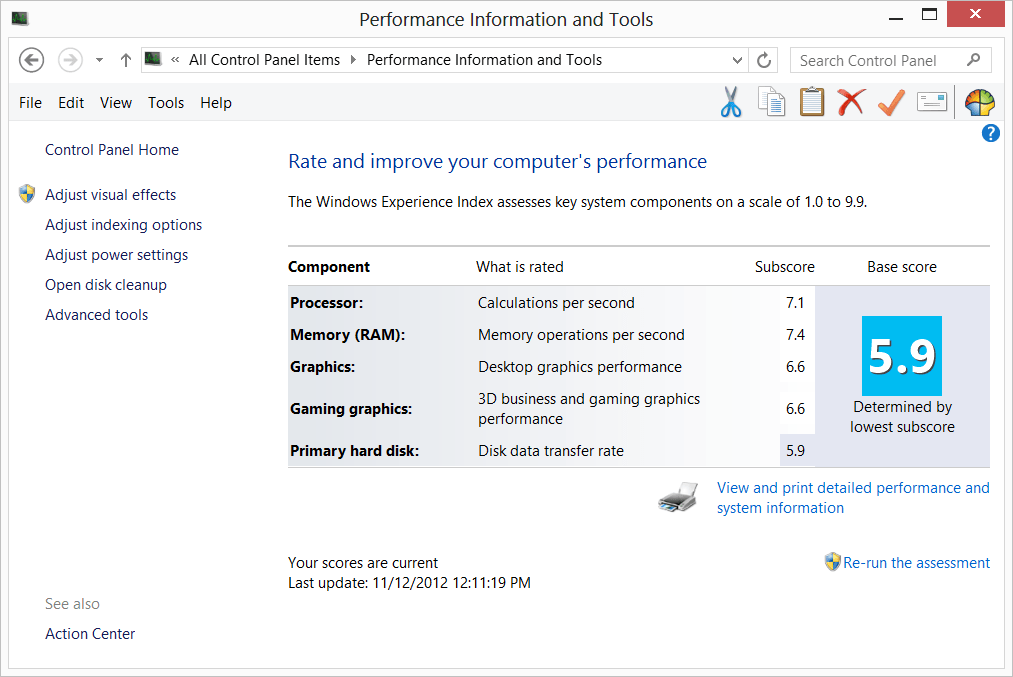Launch Open disk cleanup

coord(106,285)
